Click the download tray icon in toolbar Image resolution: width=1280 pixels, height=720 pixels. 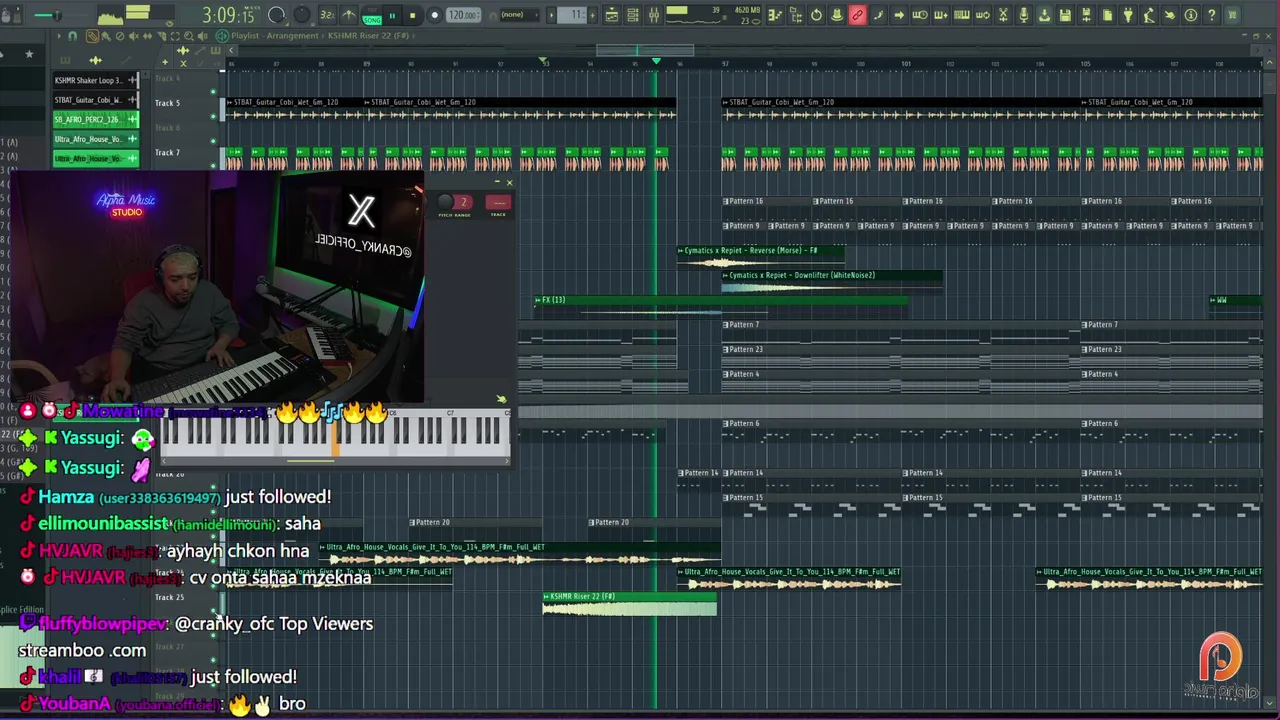tap(1044, 15)
